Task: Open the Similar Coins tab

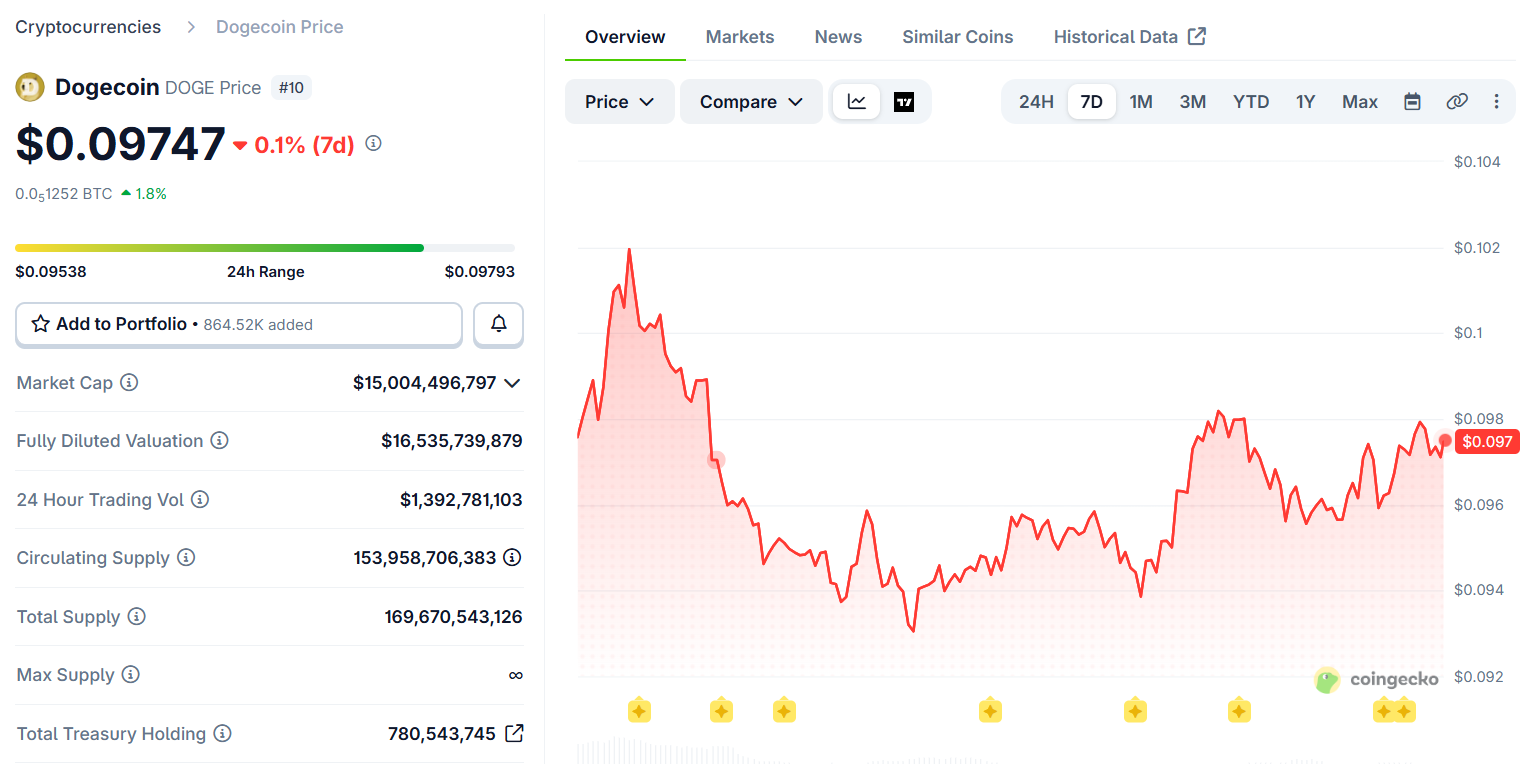Action: tap(957, 36)
